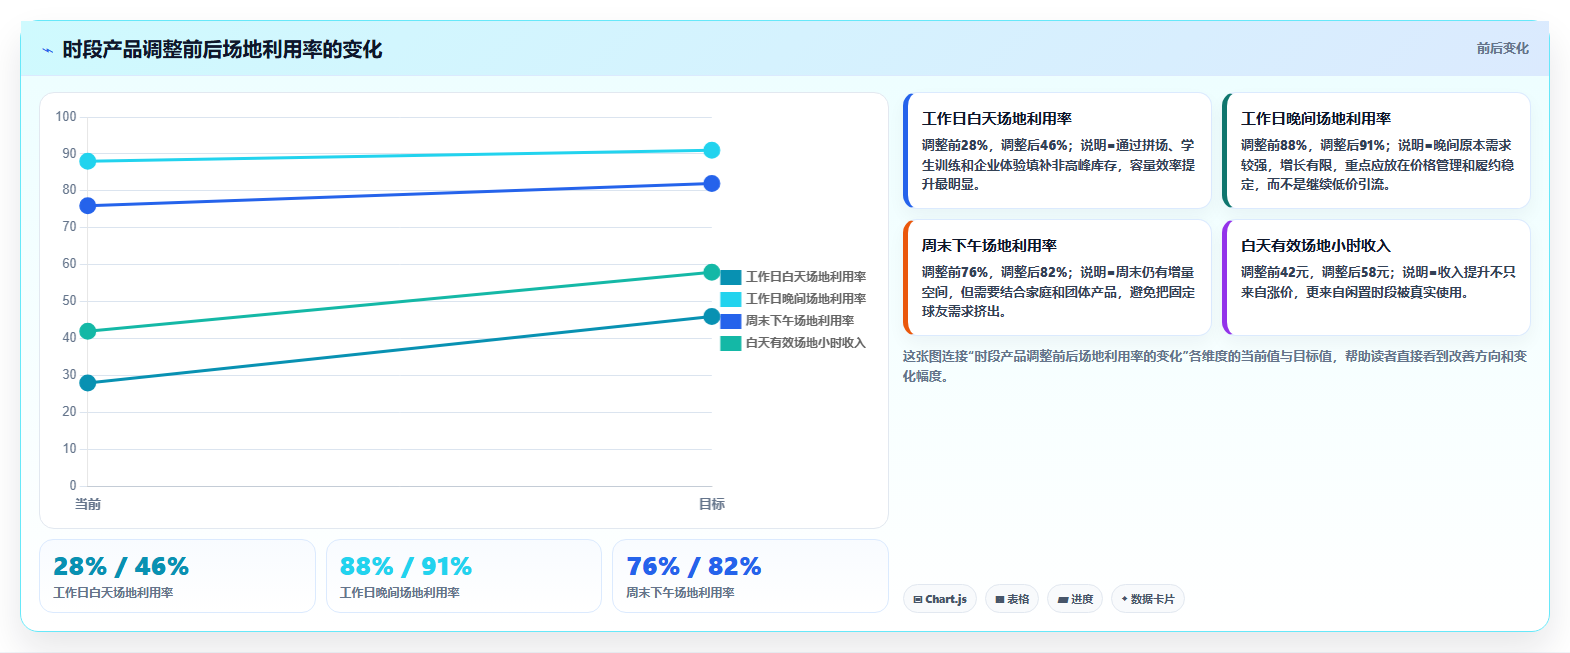This screenshot has width=1570, height=653.
Task: Click the 表格 tag chip
Action: [1012, 599]
